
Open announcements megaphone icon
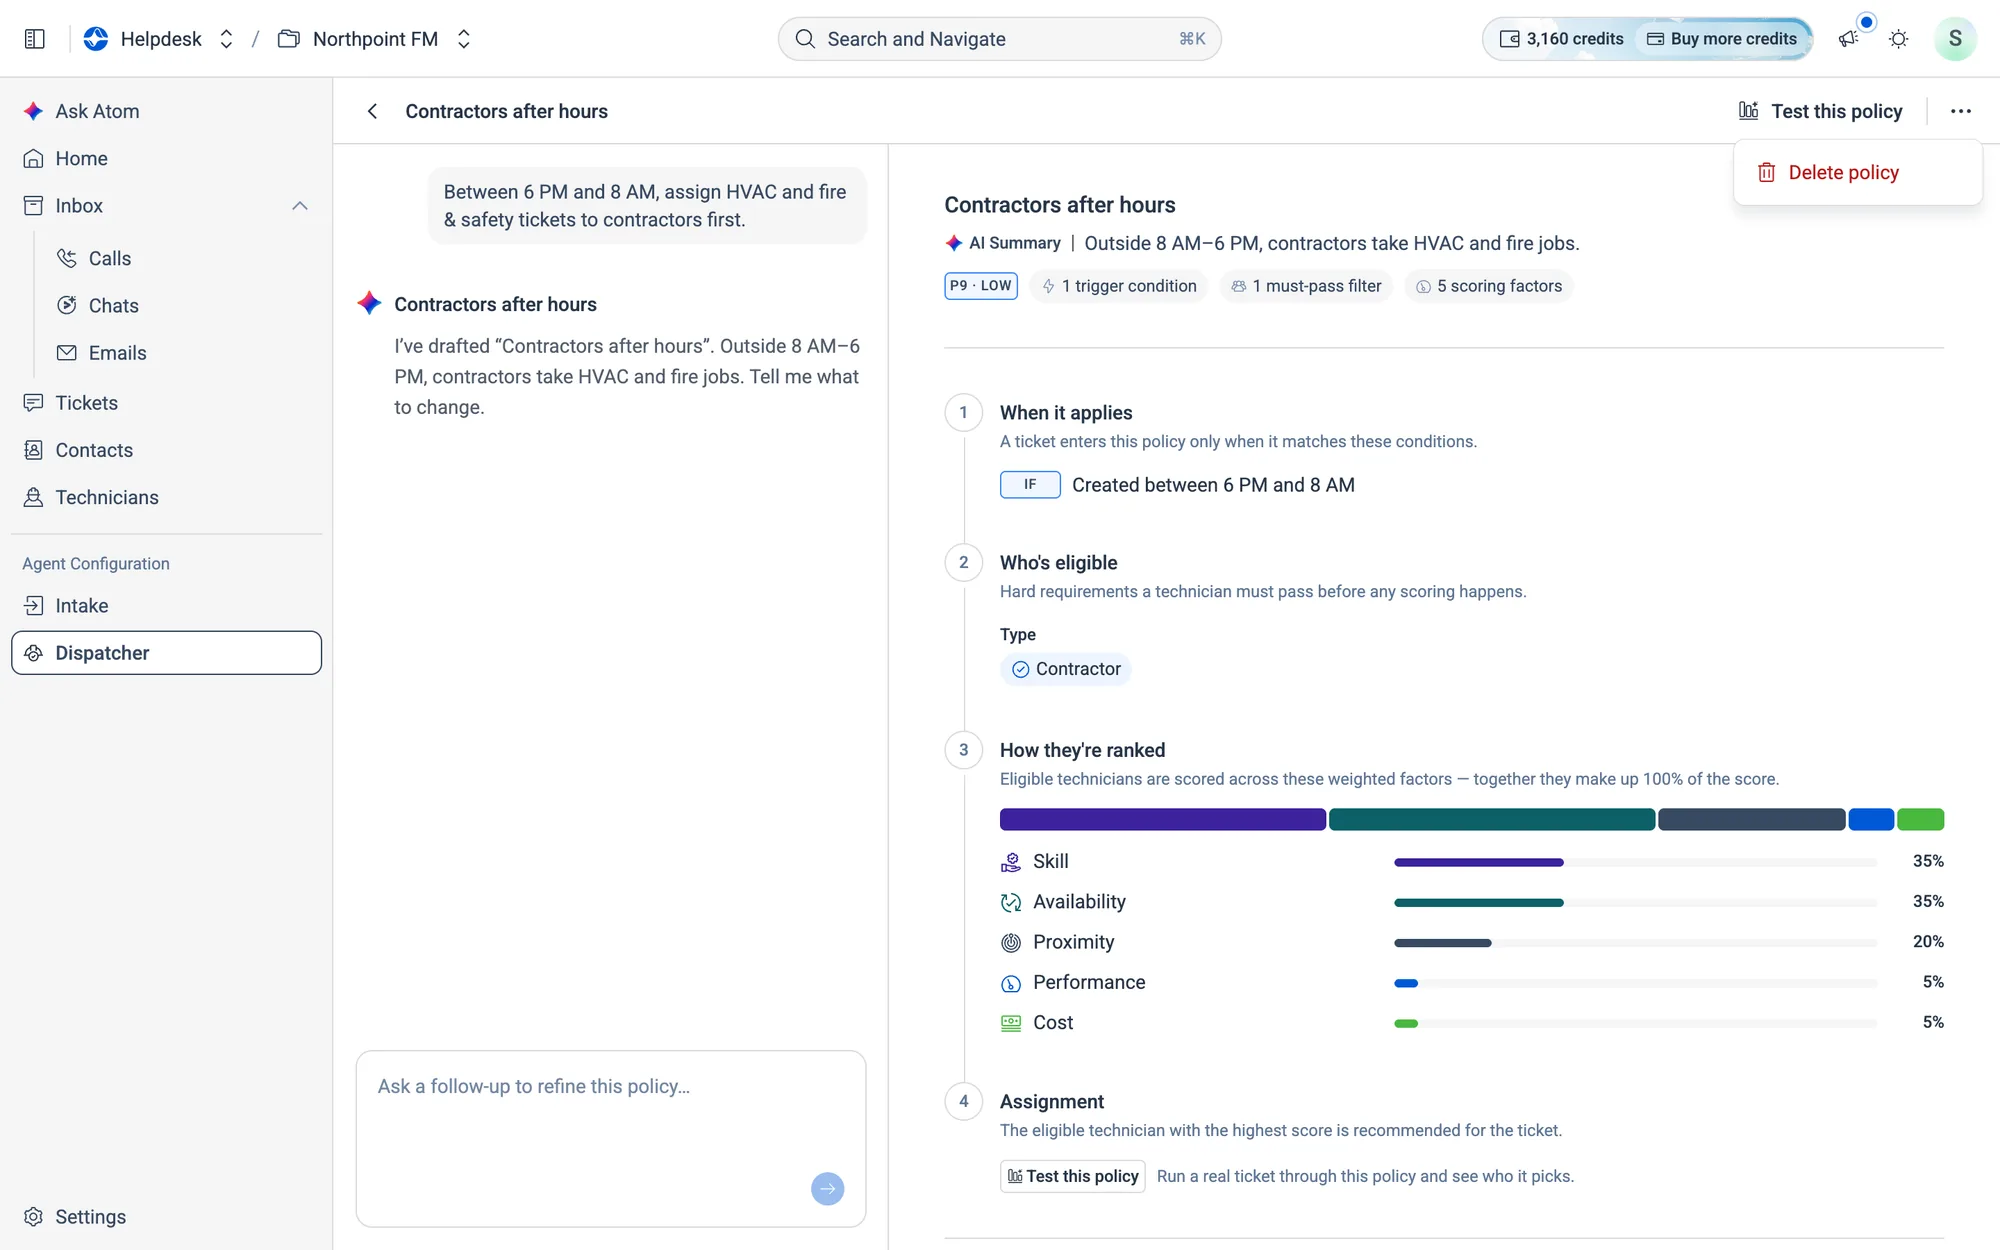1848,39
